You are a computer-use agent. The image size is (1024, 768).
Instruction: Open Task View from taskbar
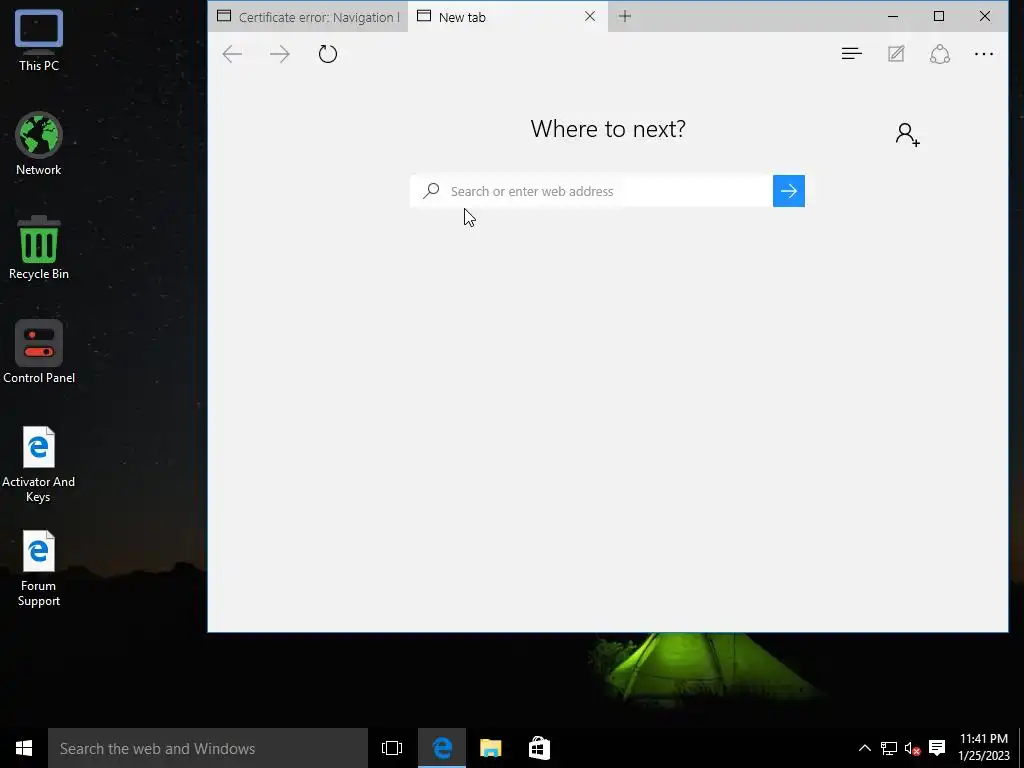point(392,748)
